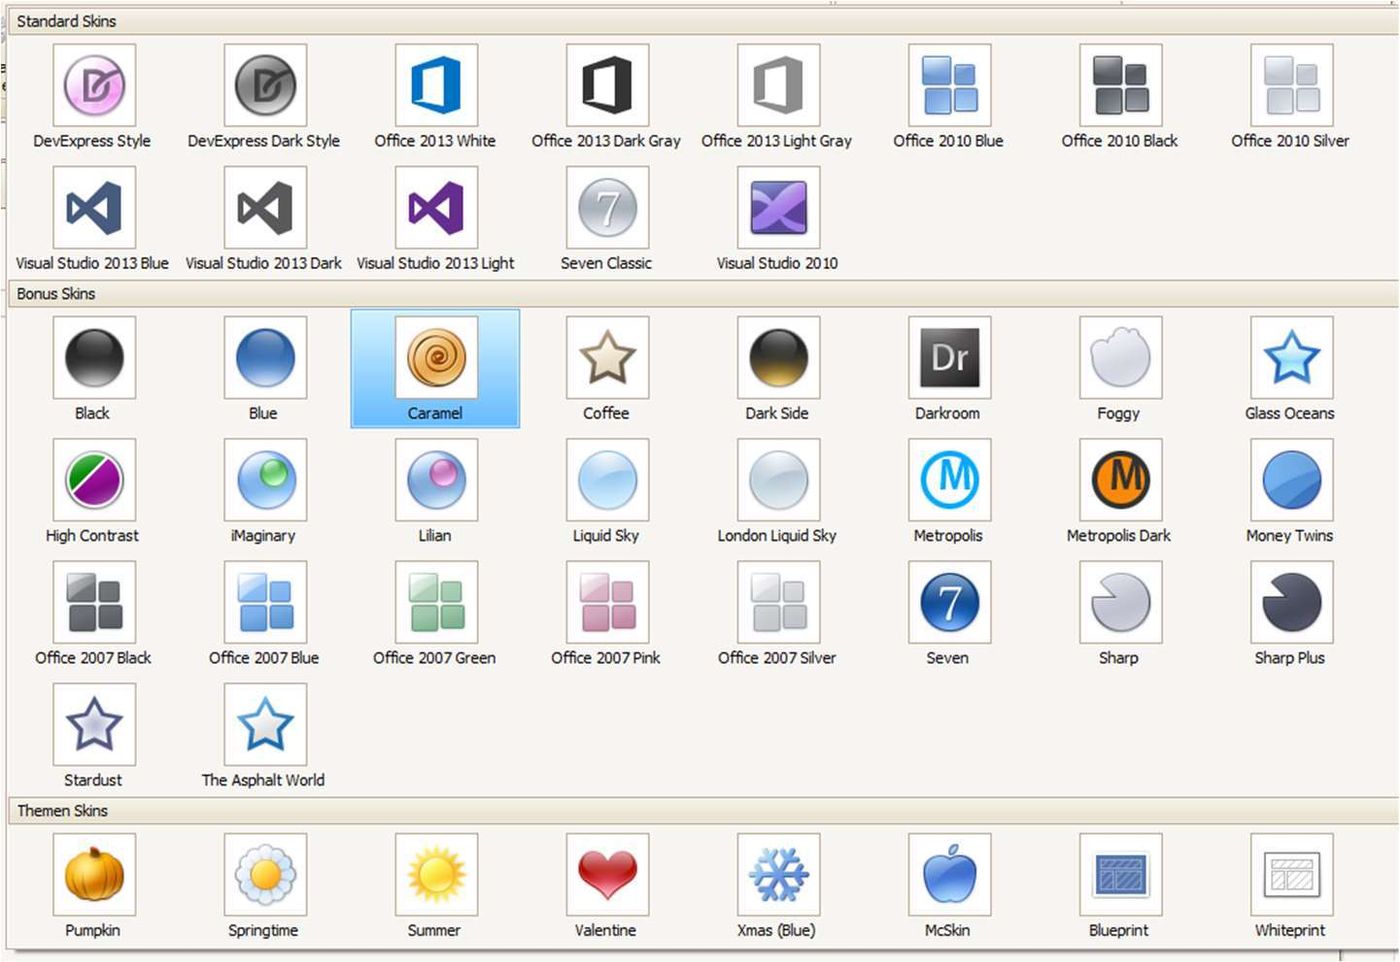1400x962 pixels.
Task: Pick the Dark Side skin
Action: 778,357
